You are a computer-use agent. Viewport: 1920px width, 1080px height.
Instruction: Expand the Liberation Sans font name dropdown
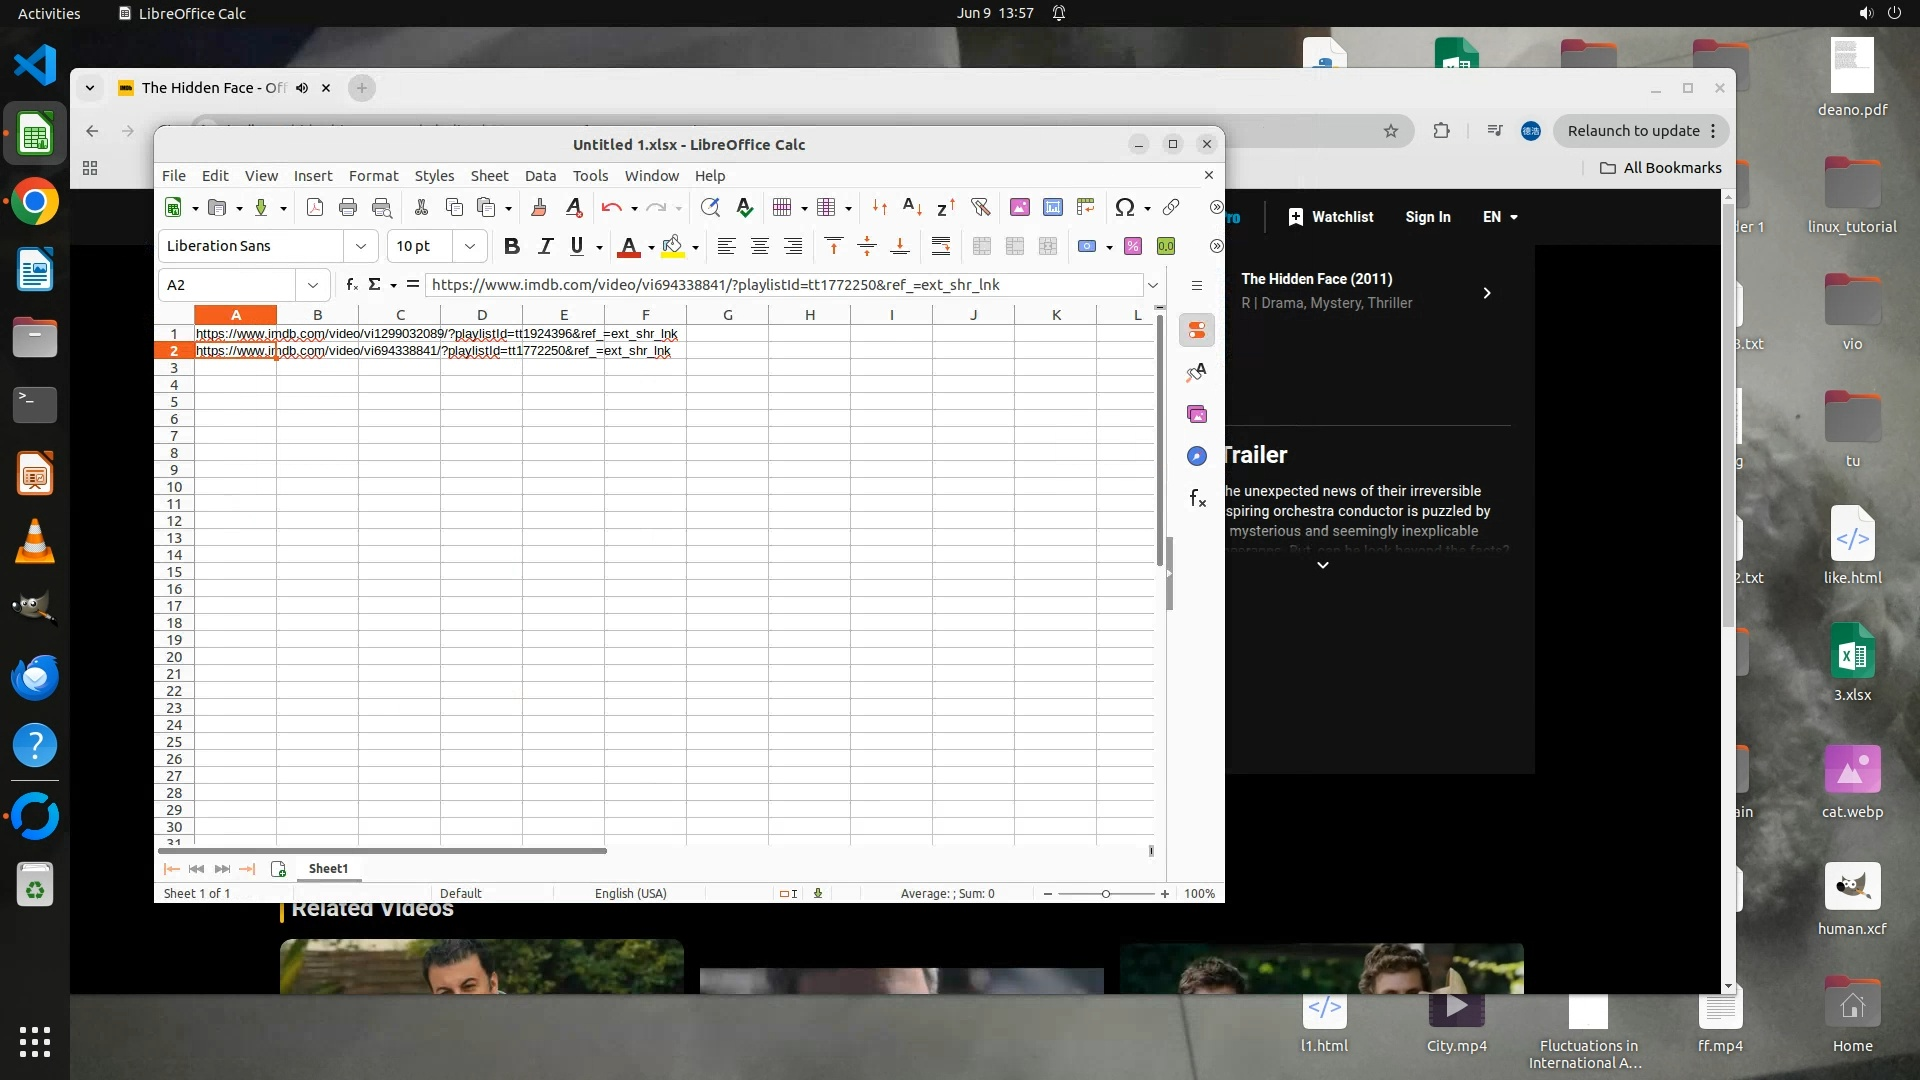[x=360, y=246]
